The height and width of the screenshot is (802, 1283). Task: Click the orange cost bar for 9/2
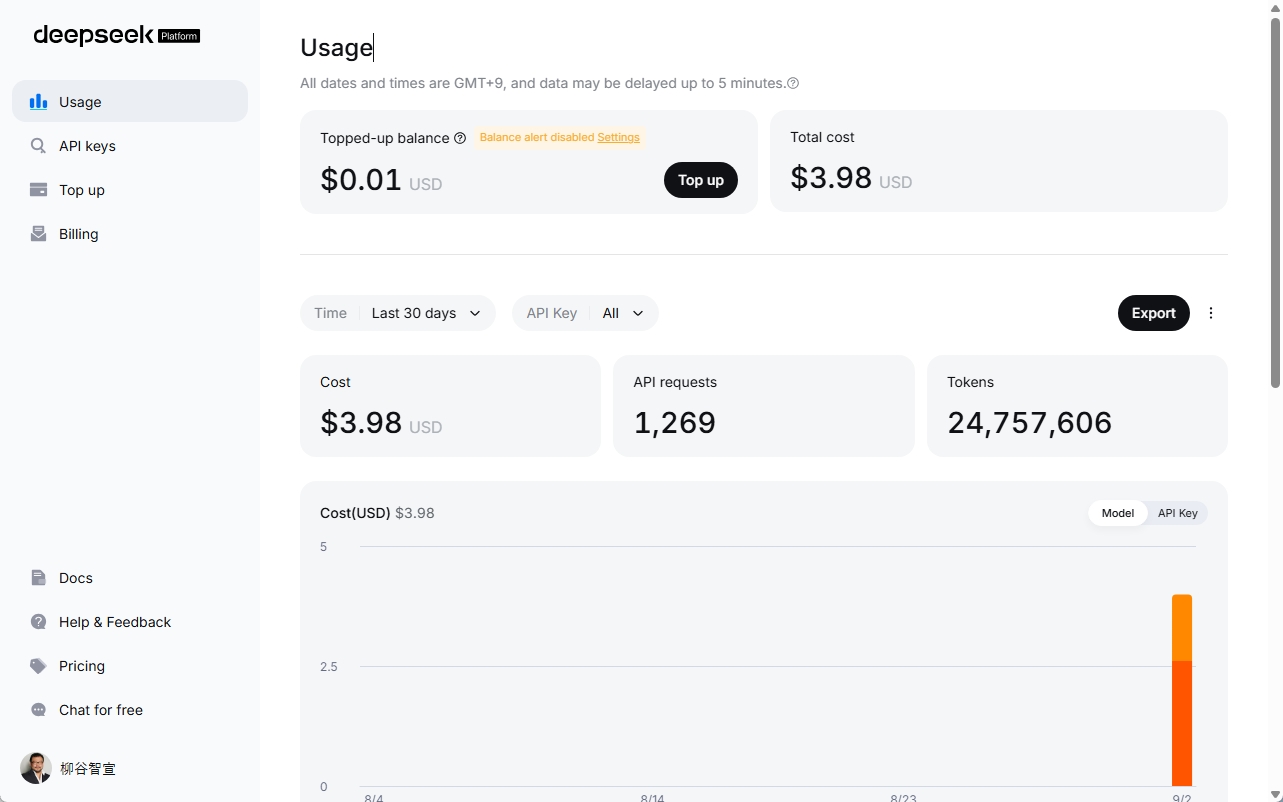click(x=1182, y=690)
